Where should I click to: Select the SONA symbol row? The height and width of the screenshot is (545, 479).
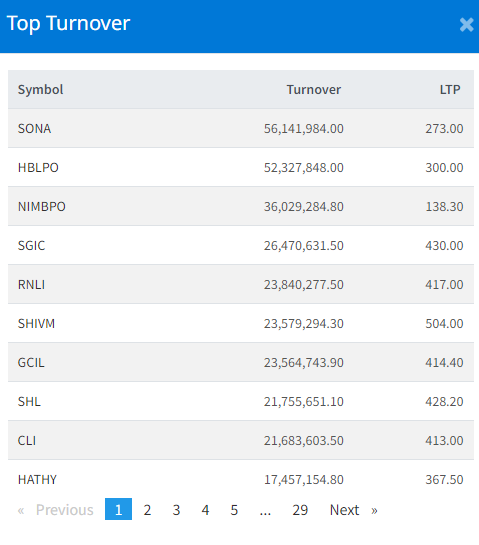tap(241, 128)
